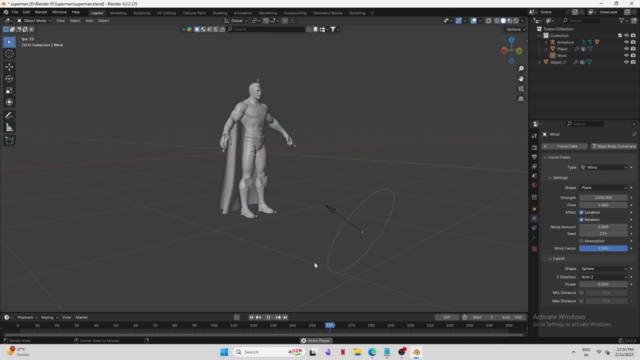The image size is (640, 360).
Task: Switch to the Animation workspace tab
Action: [x=243, y=13]
